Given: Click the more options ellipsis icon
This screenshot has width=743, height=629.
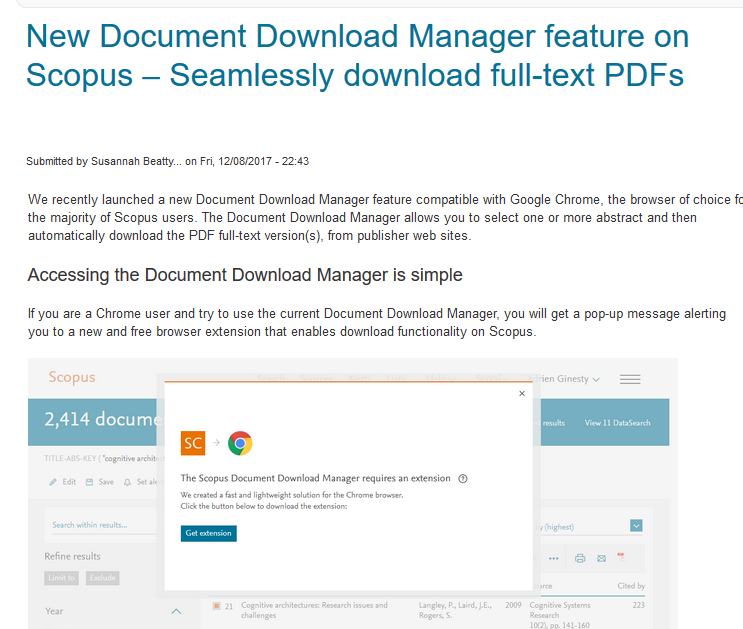Looking at the screenshot, I should [553, 558].
